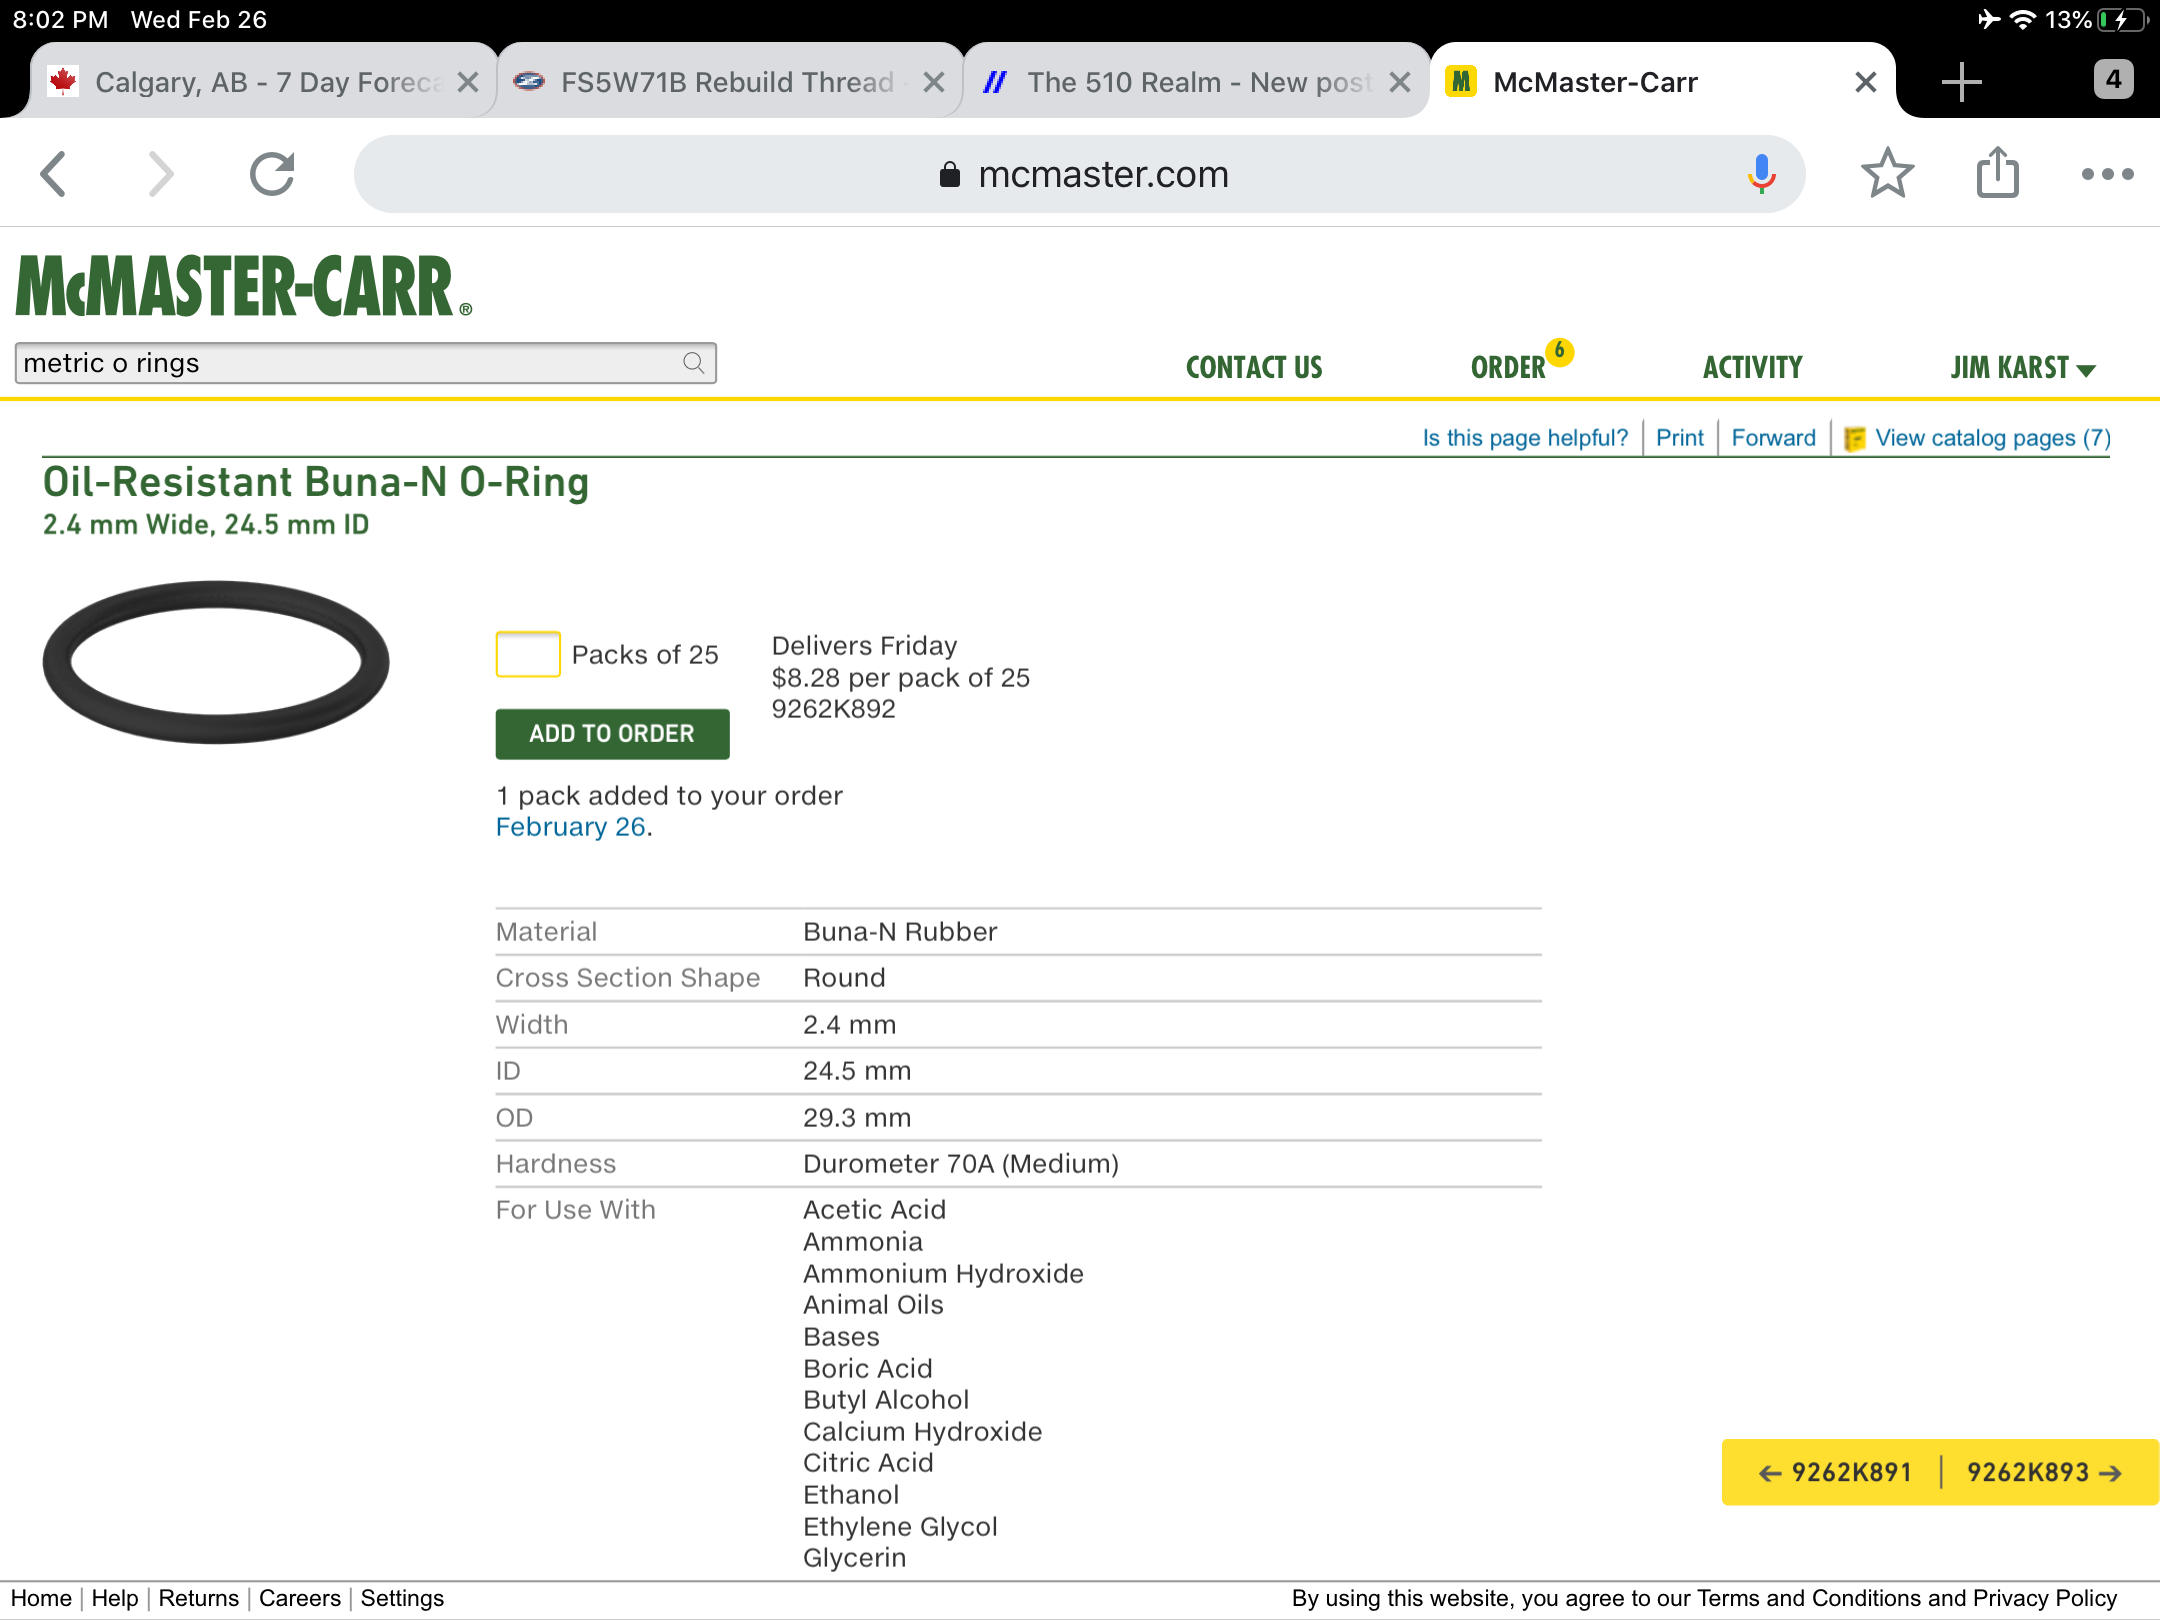
Task: Click the '24.5 mm' ID value
Action: (x=857, y=1070)
